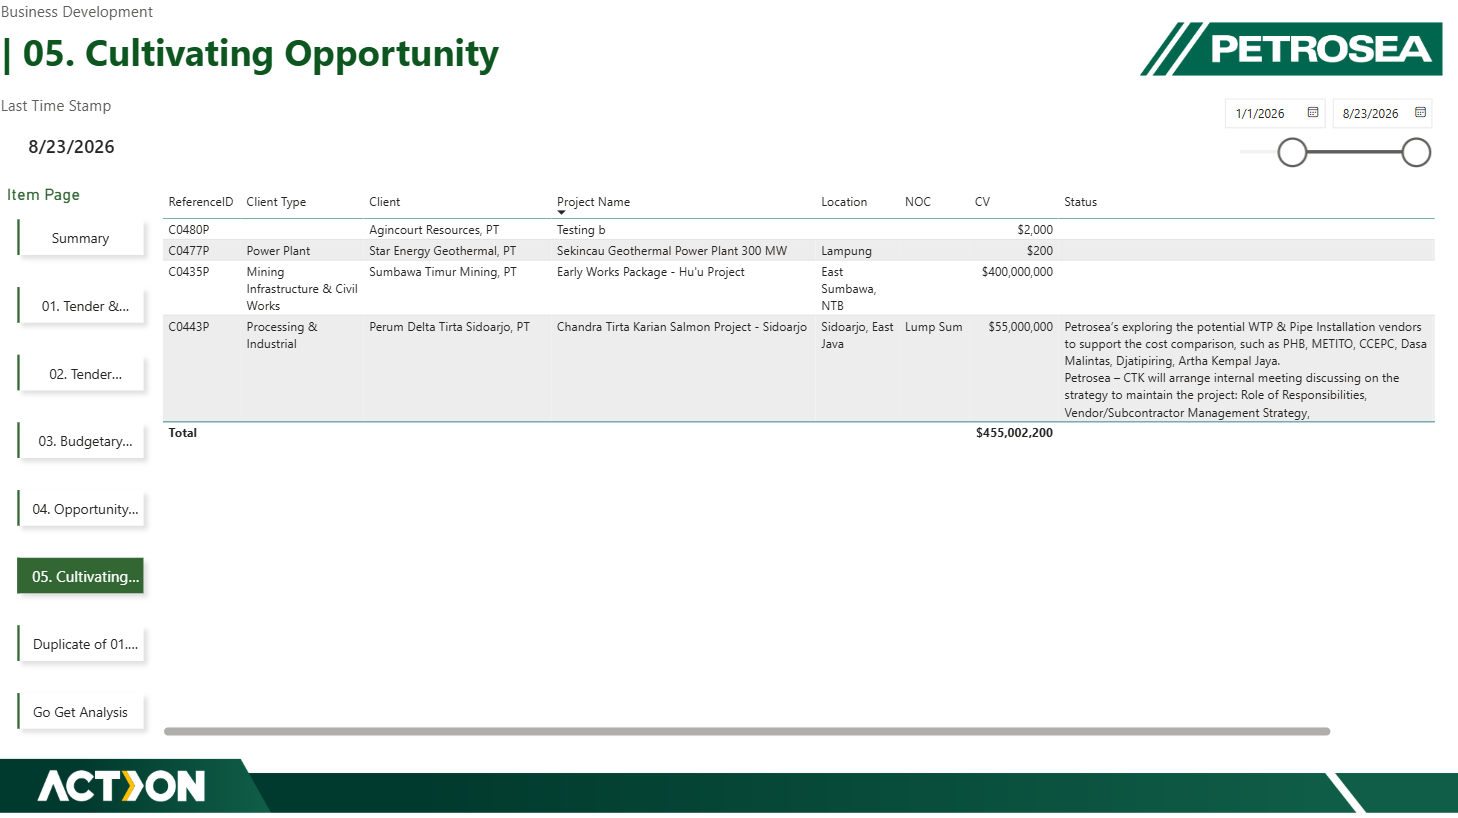The image size is (1458, 818).
Task: Sort by NOC column header
Action: tap(918, 202)
